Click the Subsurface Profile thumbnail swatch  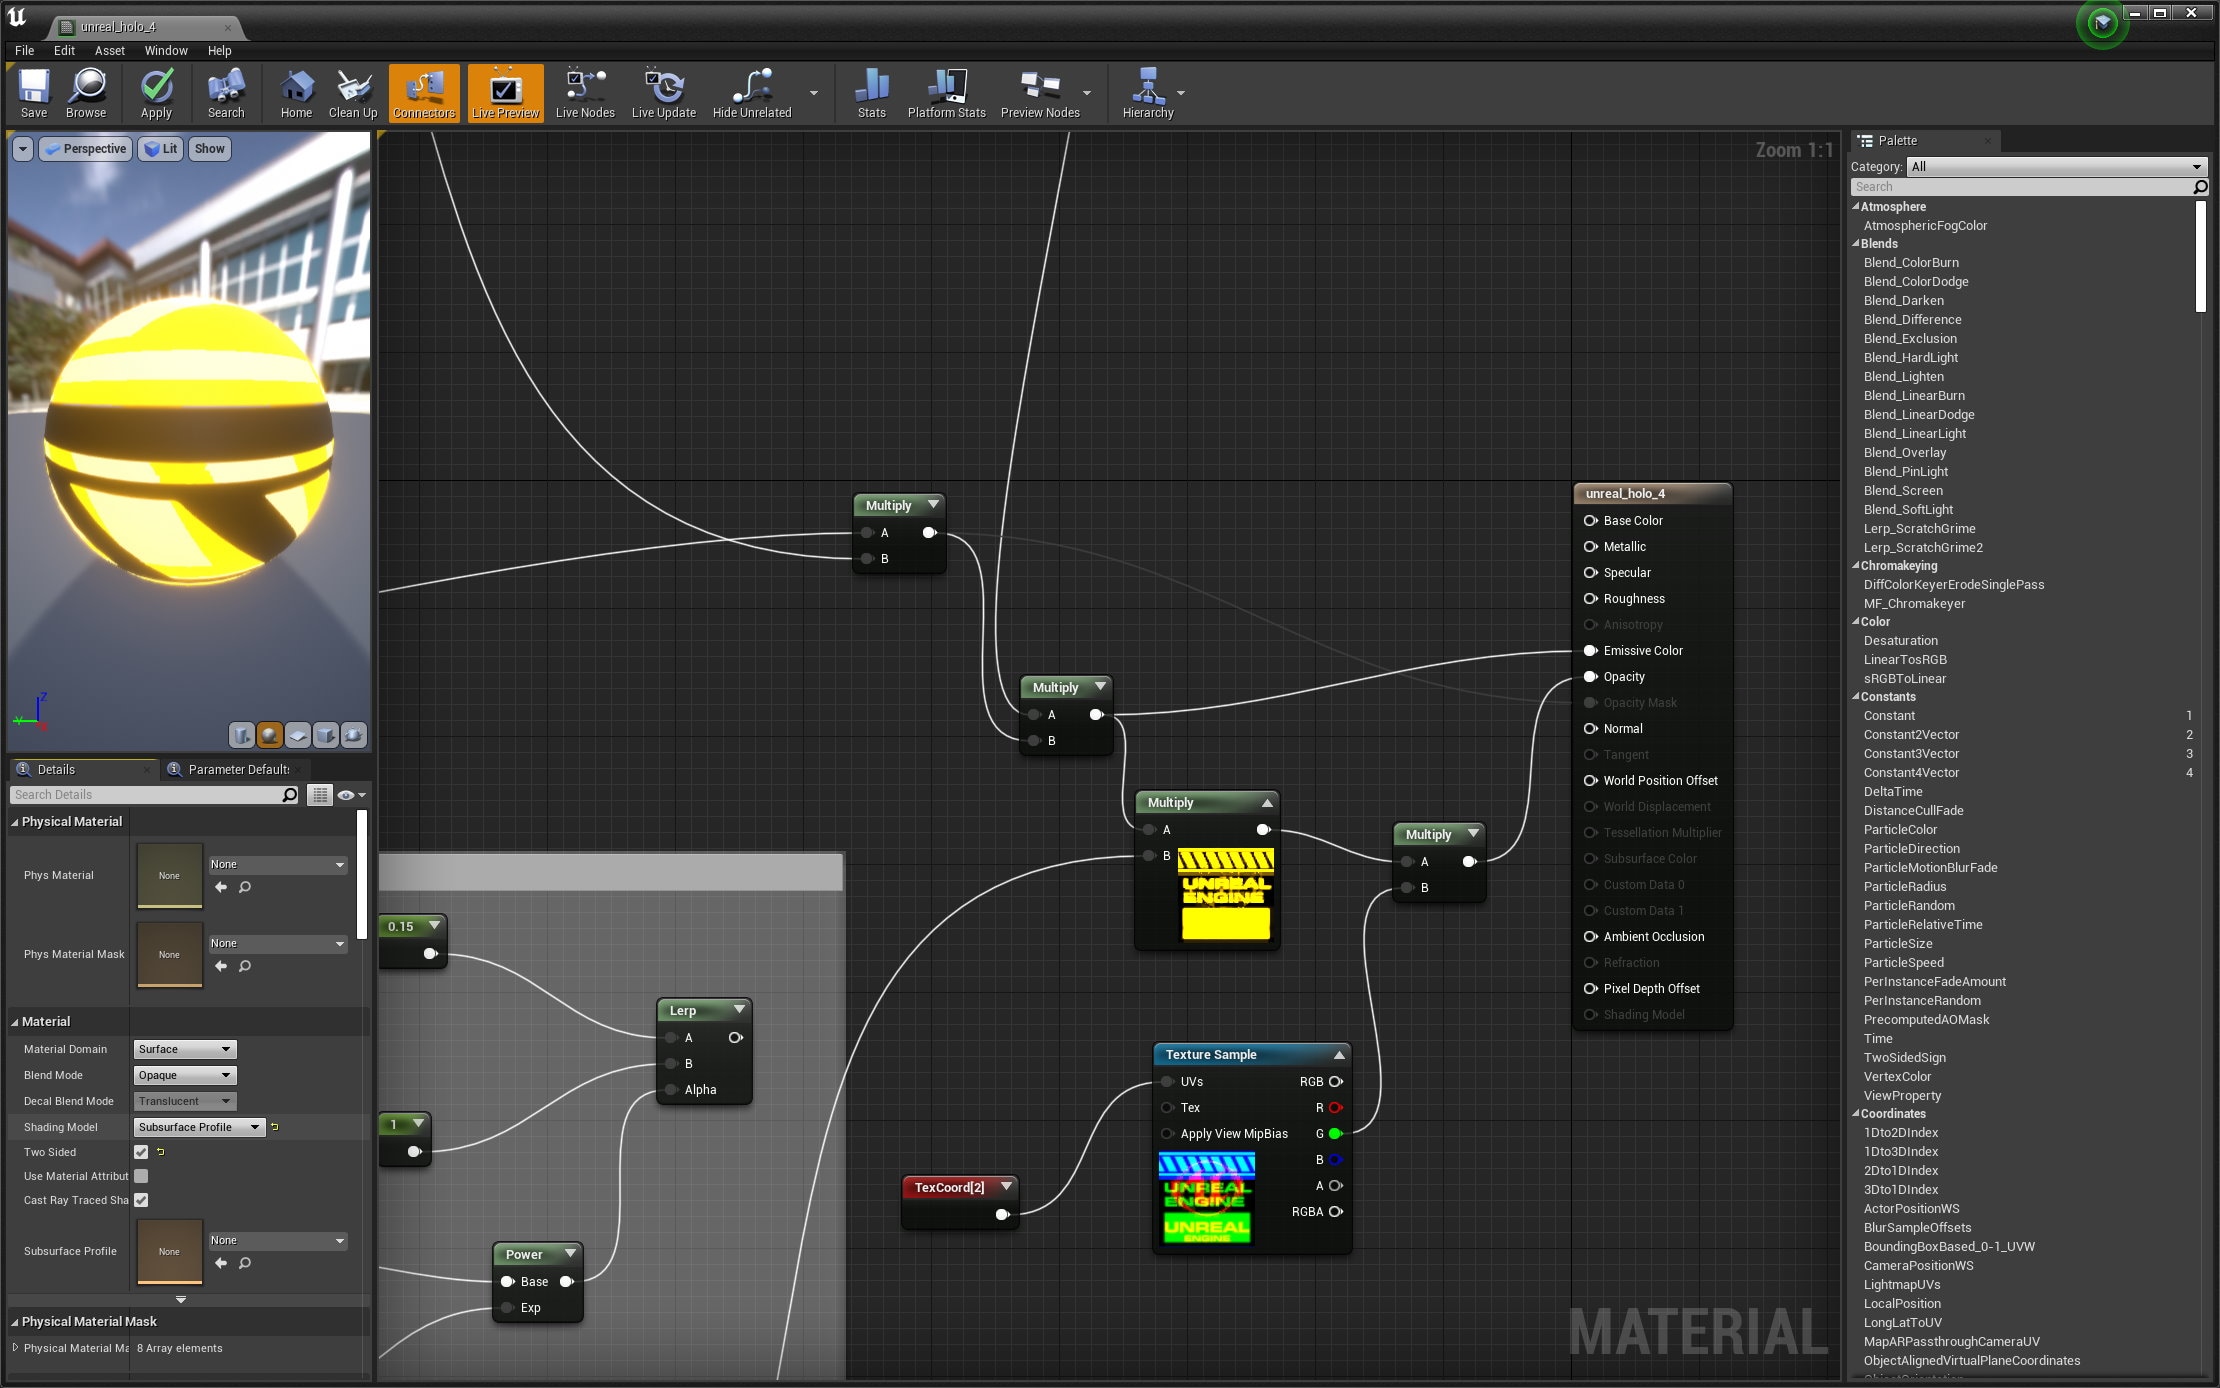[x=169, y=1251]
